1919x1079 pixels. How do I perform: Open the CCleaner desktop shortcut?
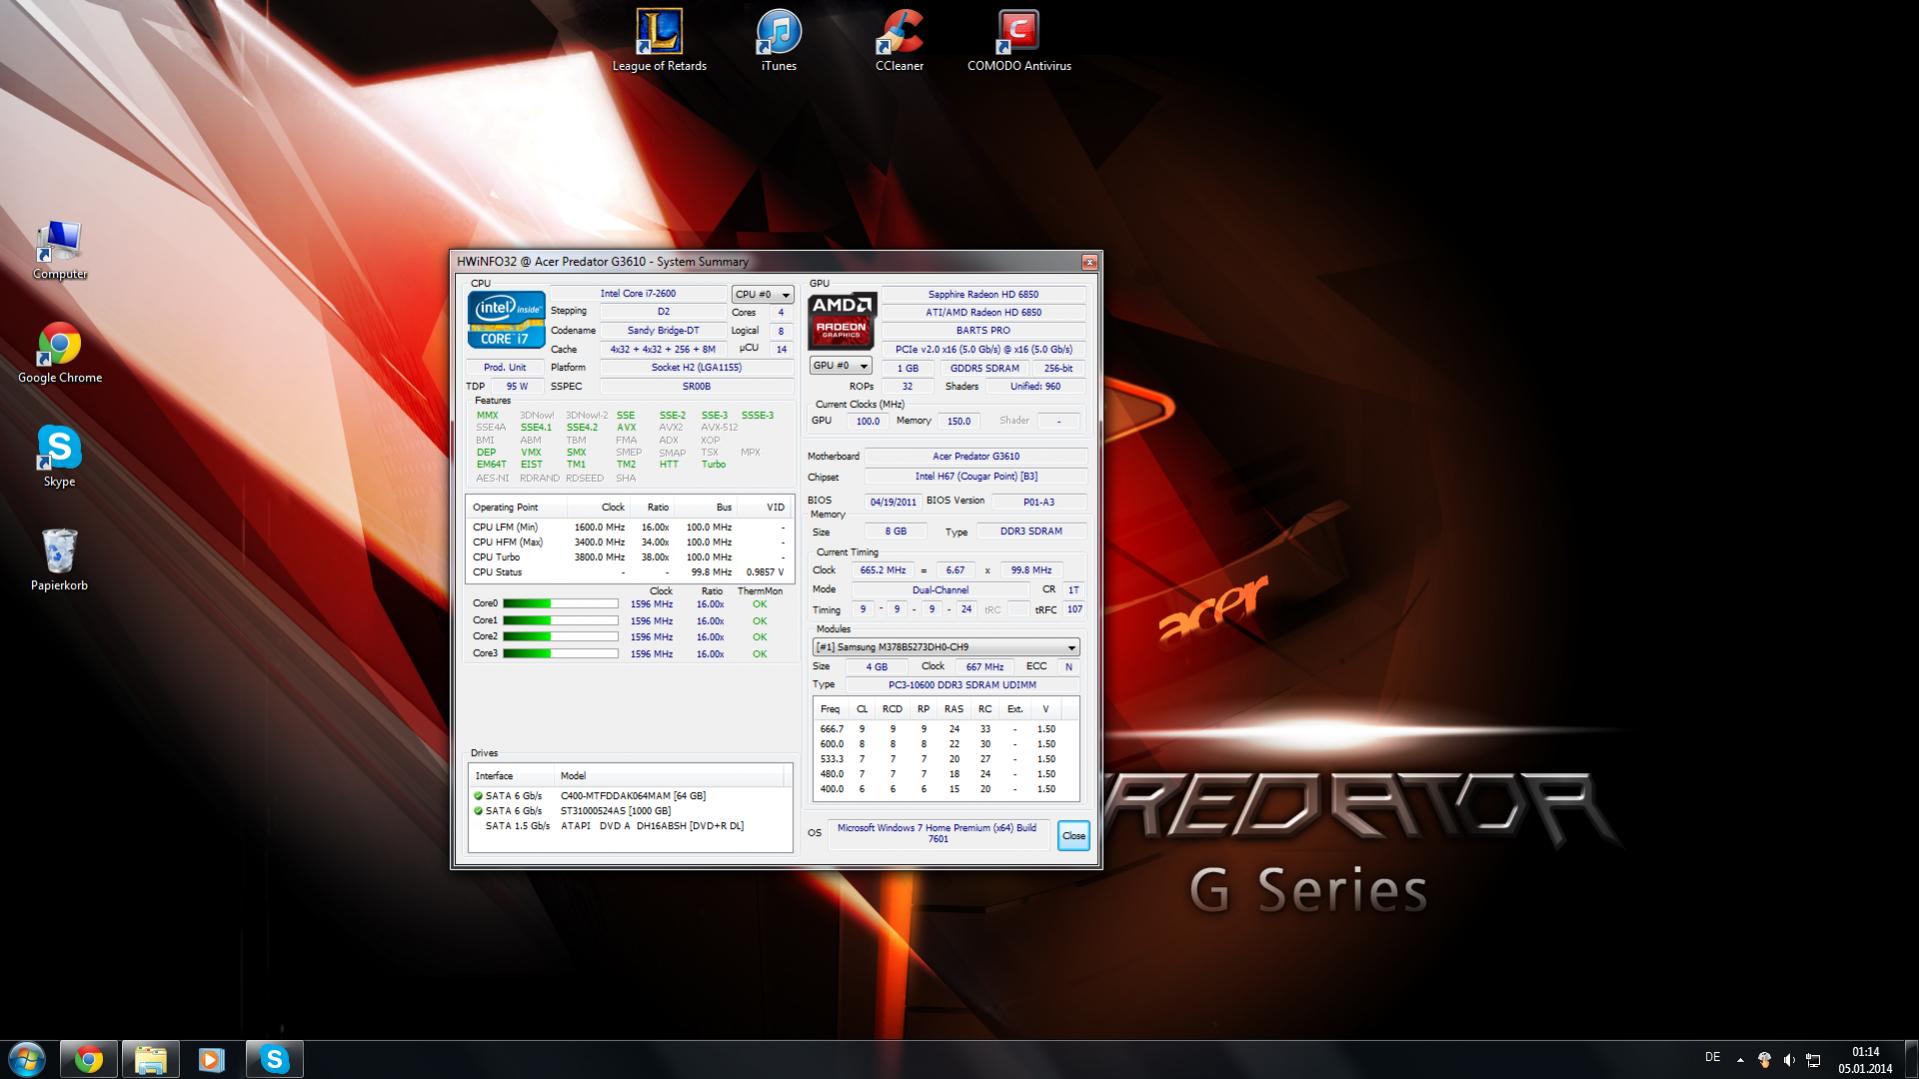[899, 40]
